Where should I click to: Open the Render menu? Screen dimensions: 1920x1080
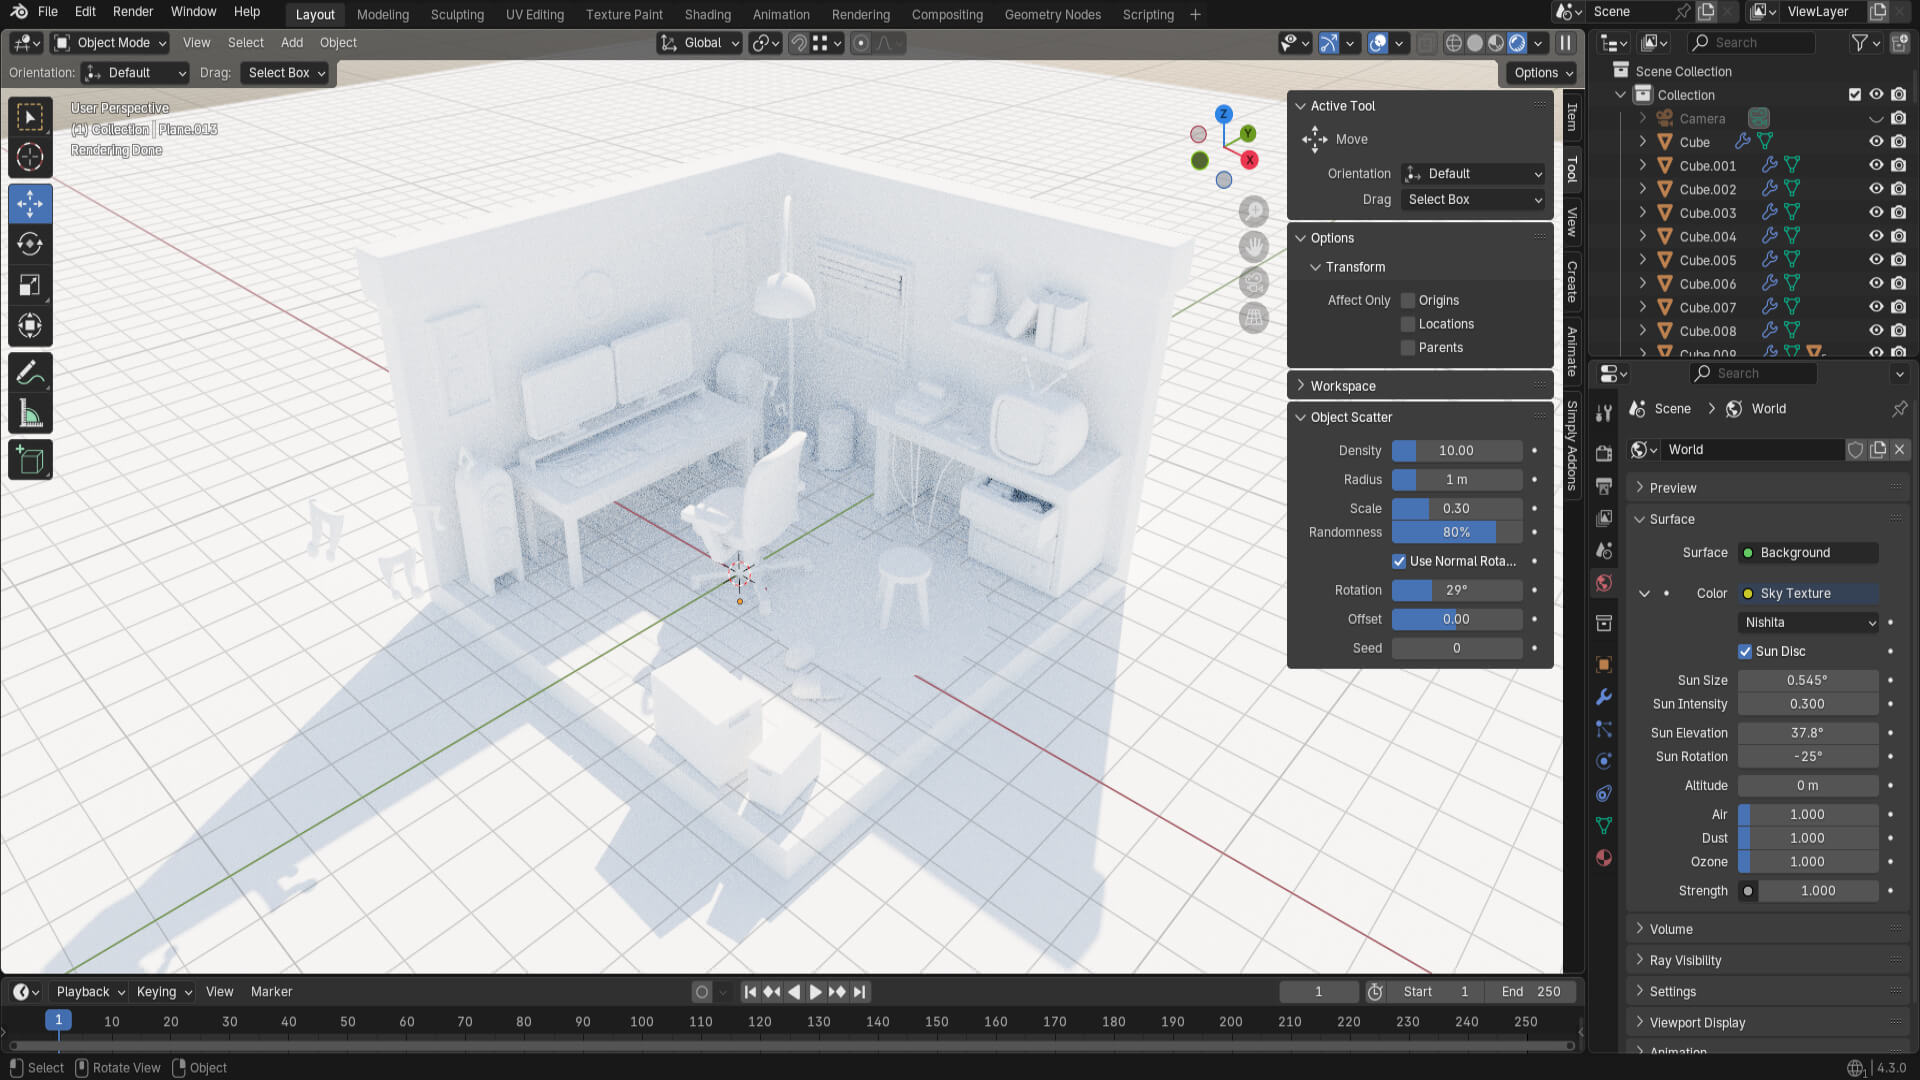tap(133, 12)
